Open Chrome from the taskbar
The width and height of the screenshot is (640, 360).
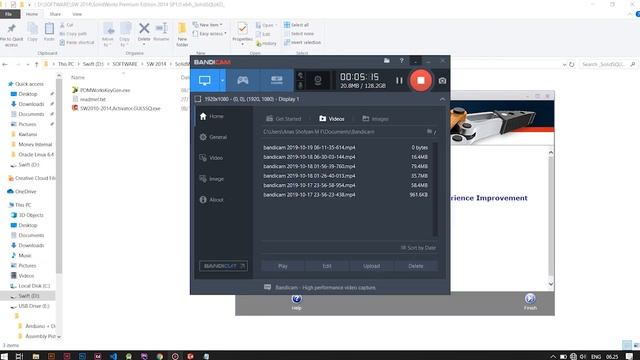click(160, 356)
